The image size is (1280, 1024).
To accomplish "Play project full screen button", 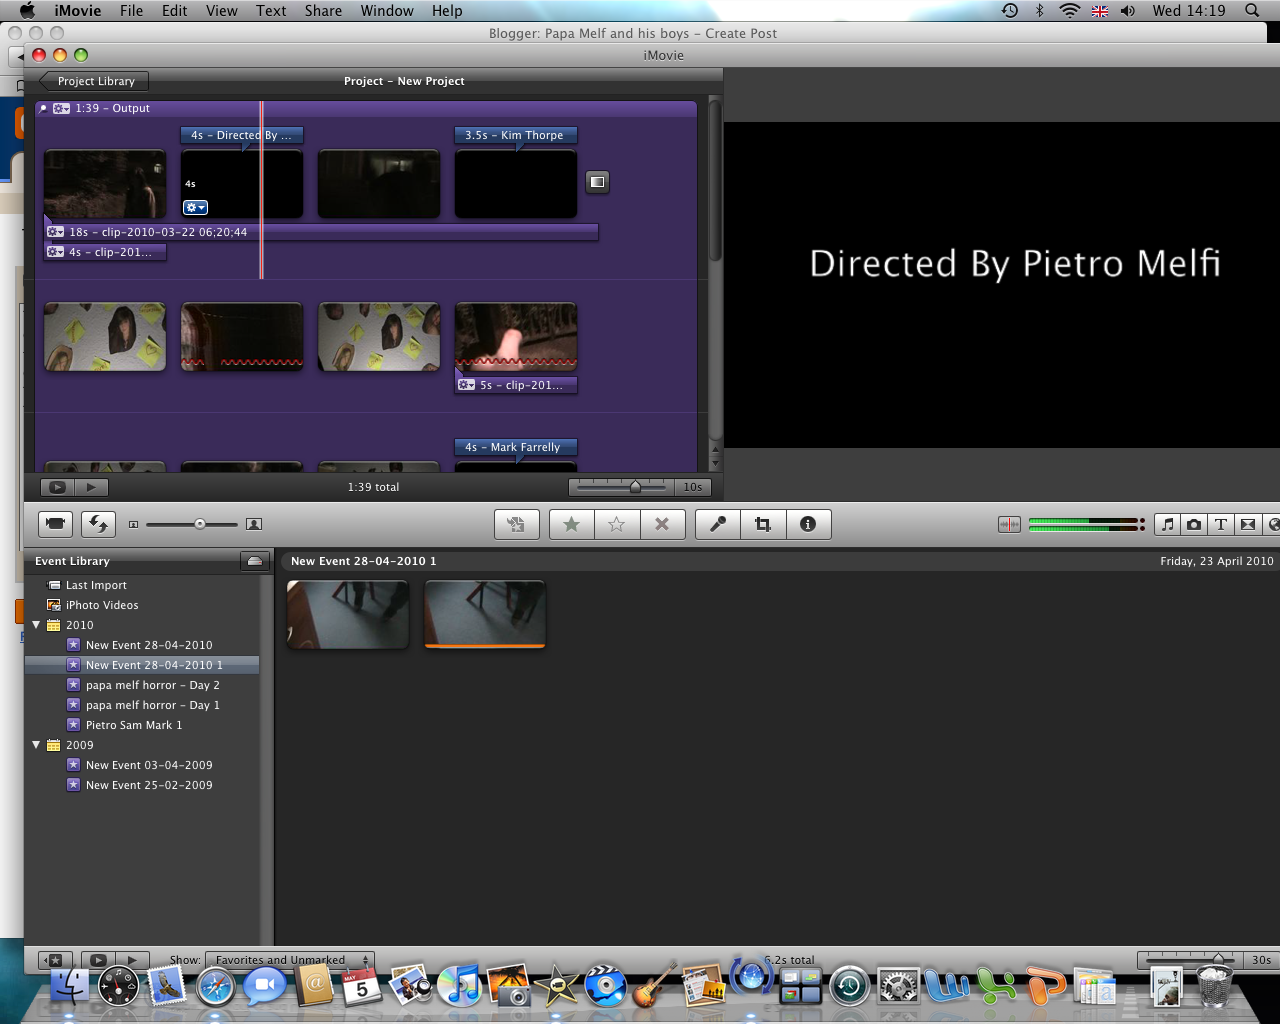I will click(57, 487).
